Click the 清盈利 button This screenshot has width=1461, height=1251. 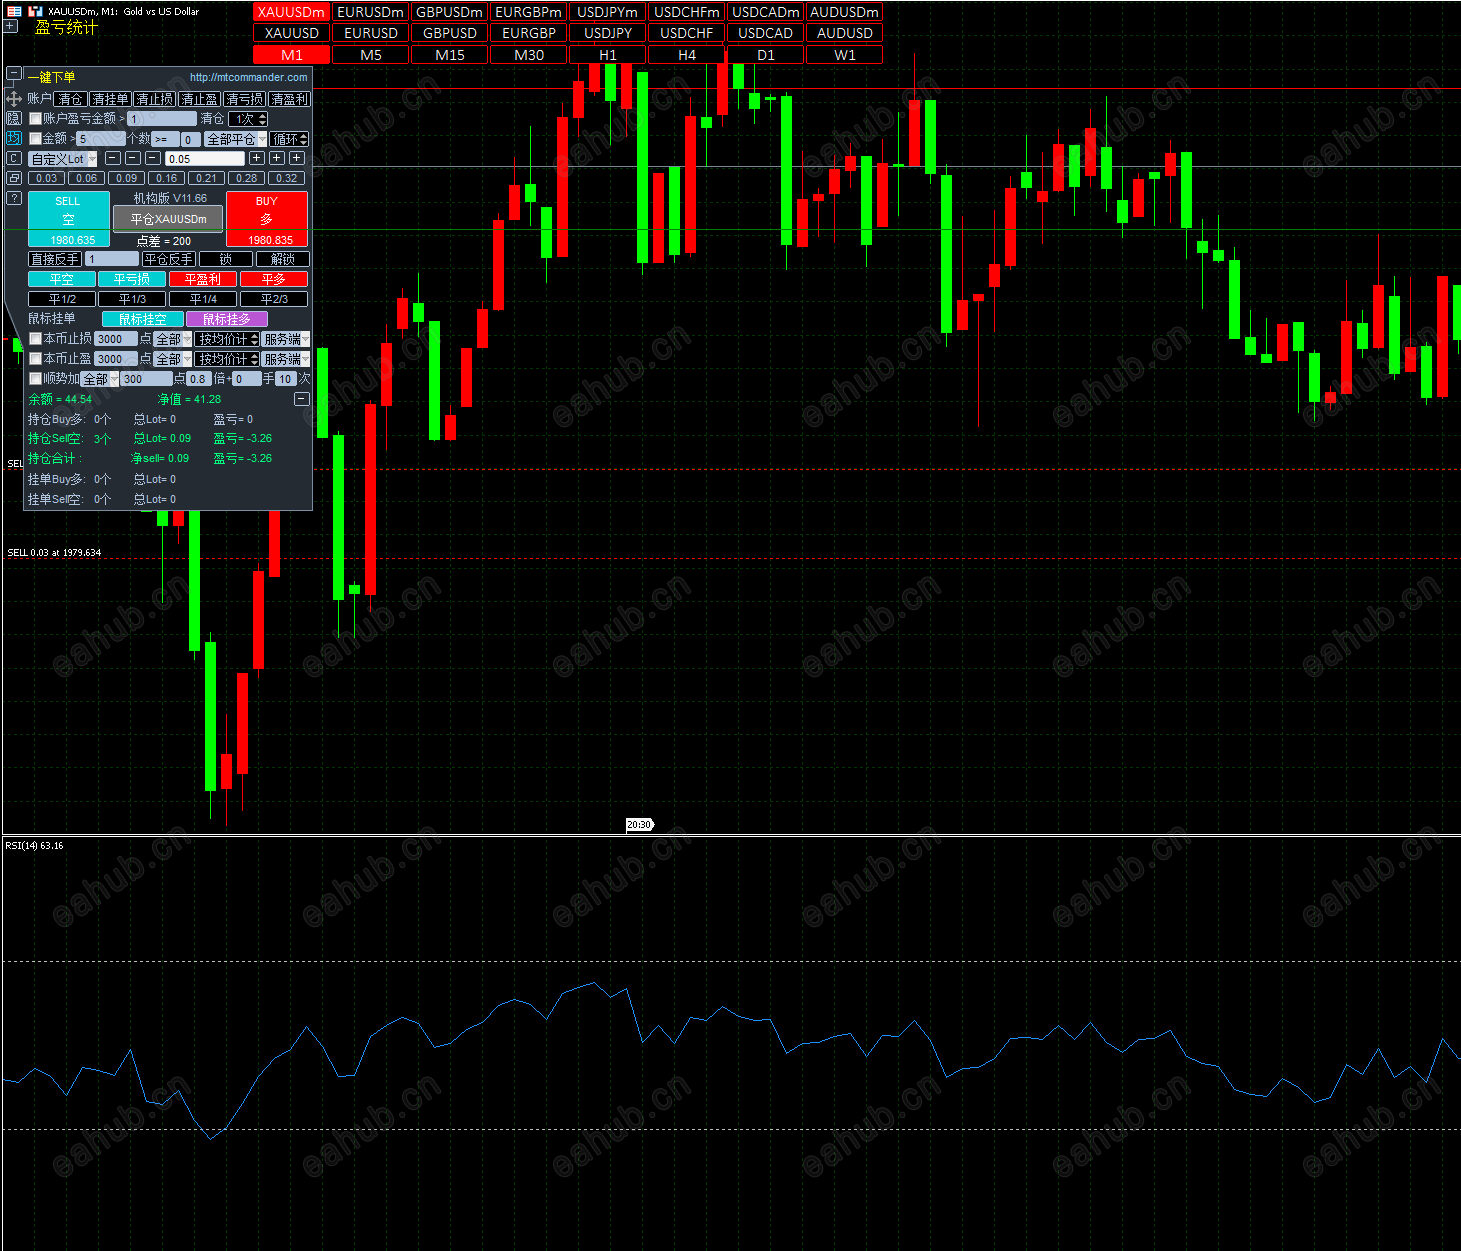pyautogui.click(x=289, y=99)
